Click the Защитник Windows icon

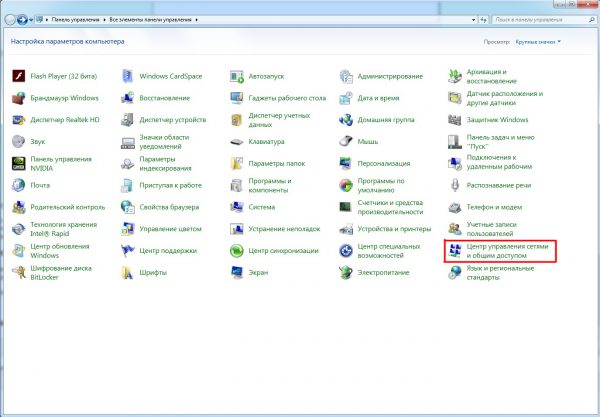(455, 120)
